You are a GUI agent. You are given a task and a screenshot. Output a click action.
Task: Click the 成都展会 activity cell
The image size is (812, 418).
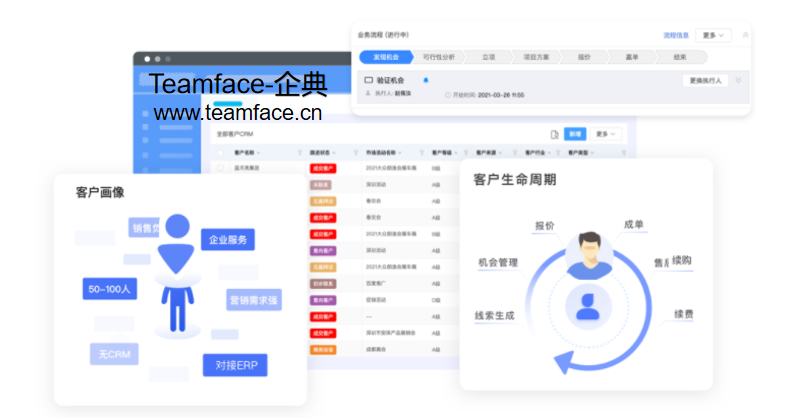(375, 349)
